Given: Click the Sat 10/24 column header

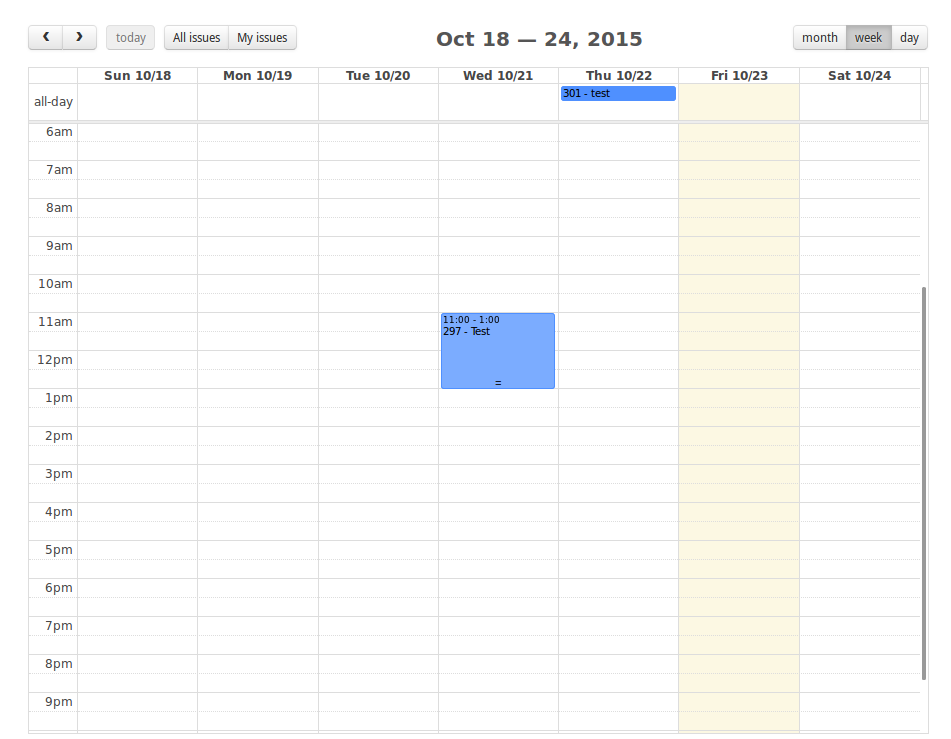Looking at the screenshot, I should 859,76.
